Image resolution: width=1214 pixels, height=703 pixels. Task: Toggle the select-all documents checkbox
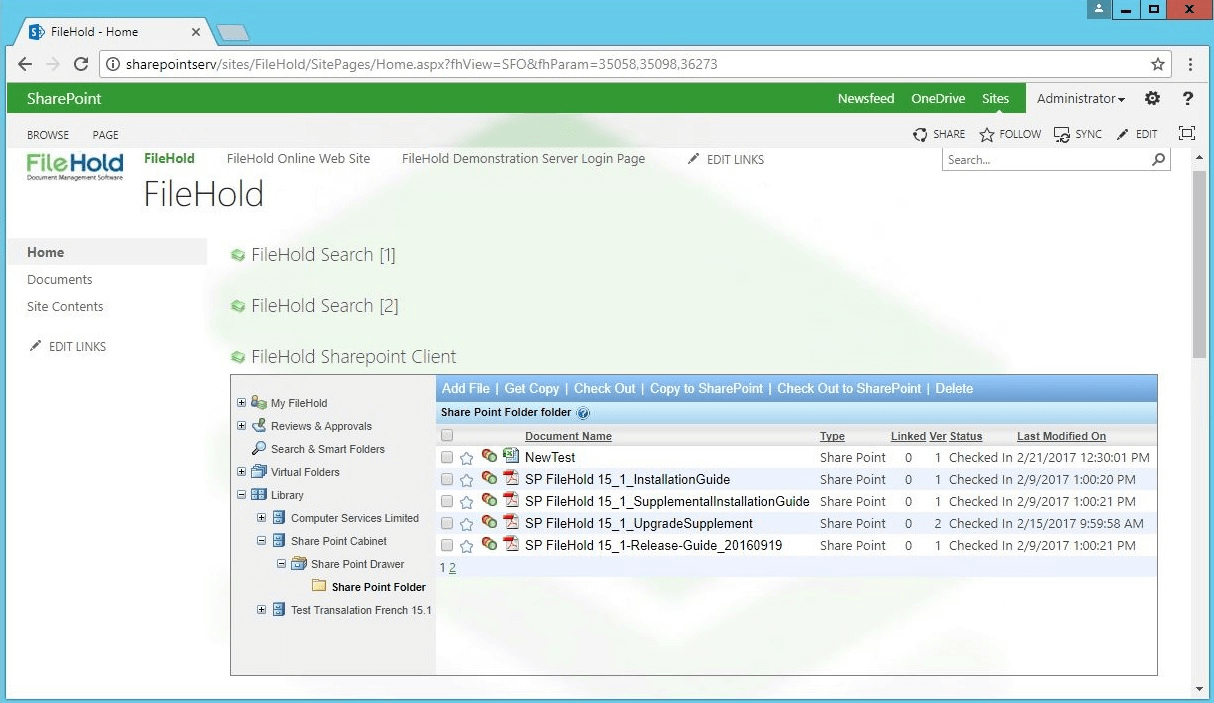pos(447,436)
